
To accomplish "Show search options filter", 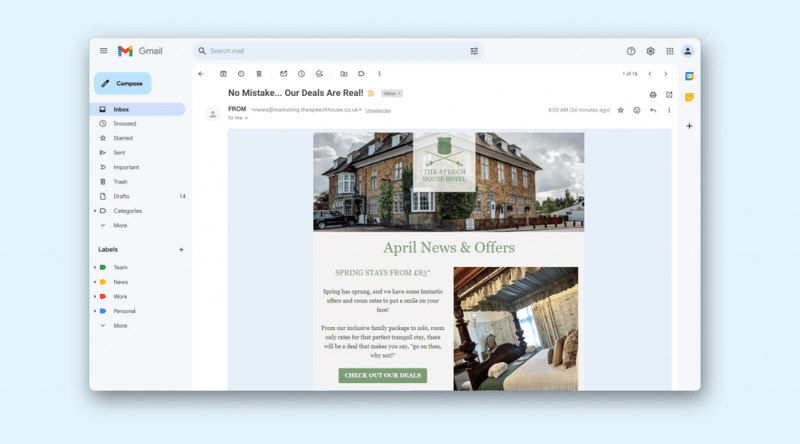I will point(474,51).
